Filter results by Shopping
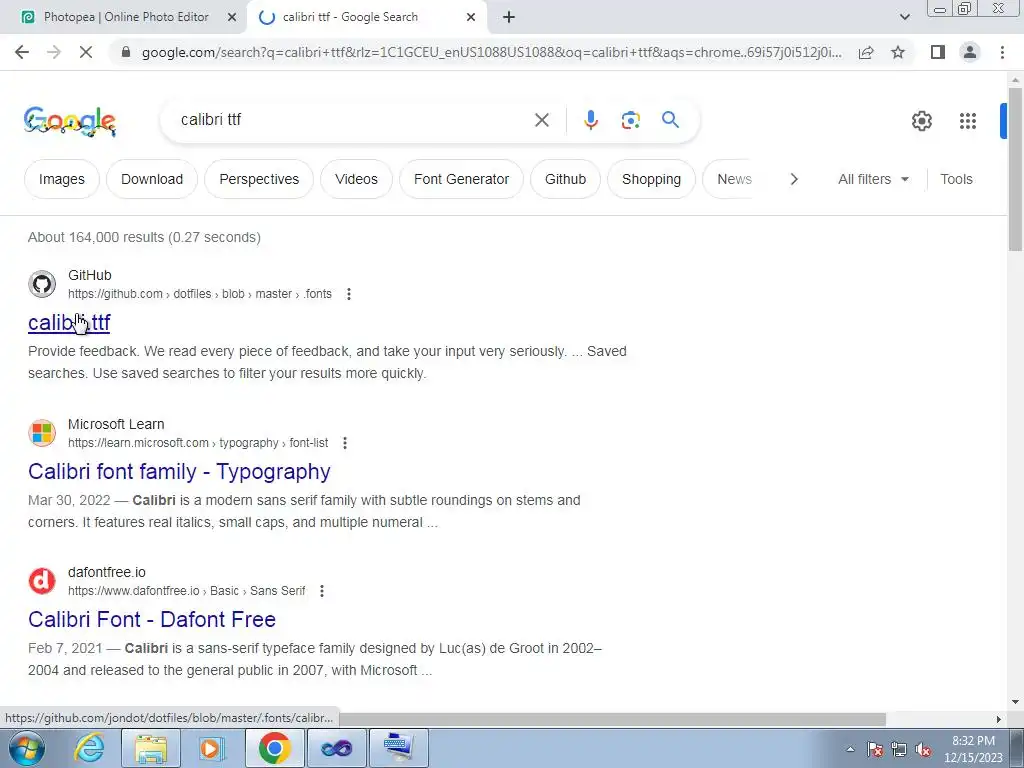Viewport: 1024px width, 768px height. click(x=651, y=179)
